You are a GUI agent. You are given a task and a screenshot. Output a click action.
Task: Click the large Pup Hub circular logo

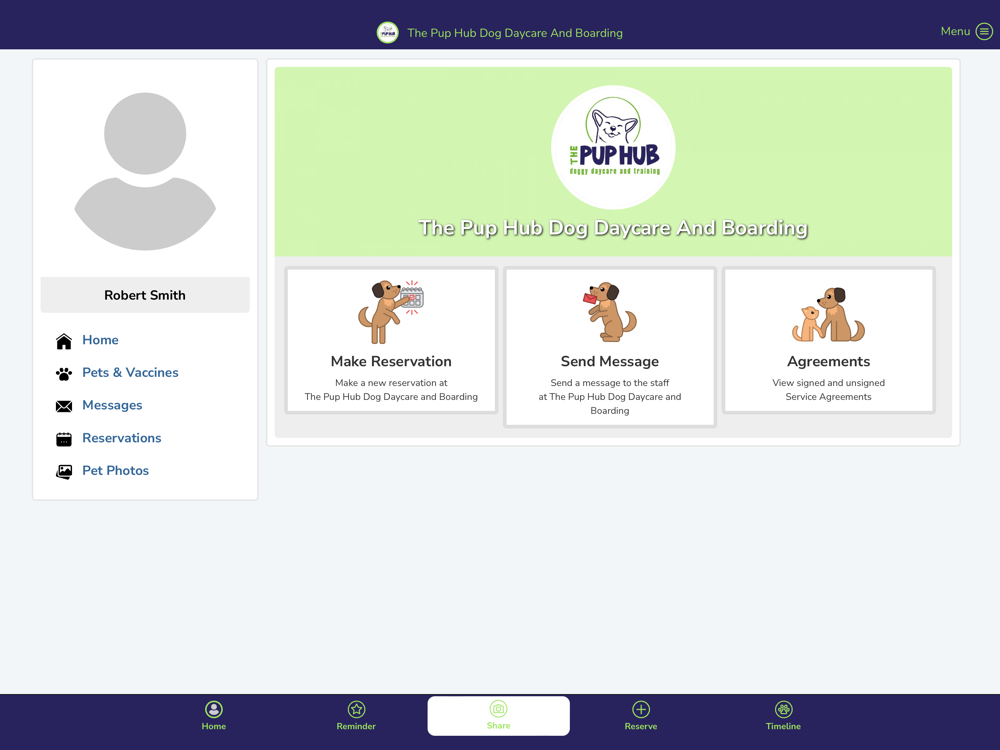(613, 147)
